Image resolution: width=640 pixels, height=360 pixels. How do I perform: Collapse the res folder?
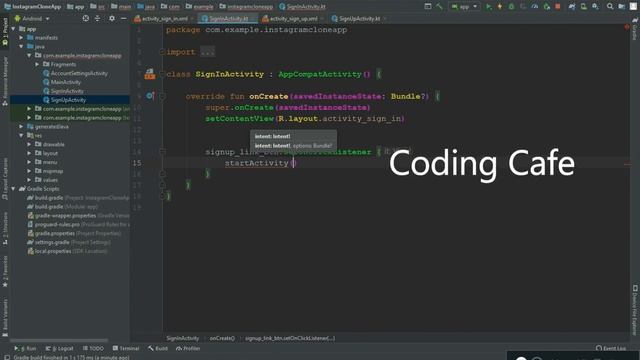22,136
